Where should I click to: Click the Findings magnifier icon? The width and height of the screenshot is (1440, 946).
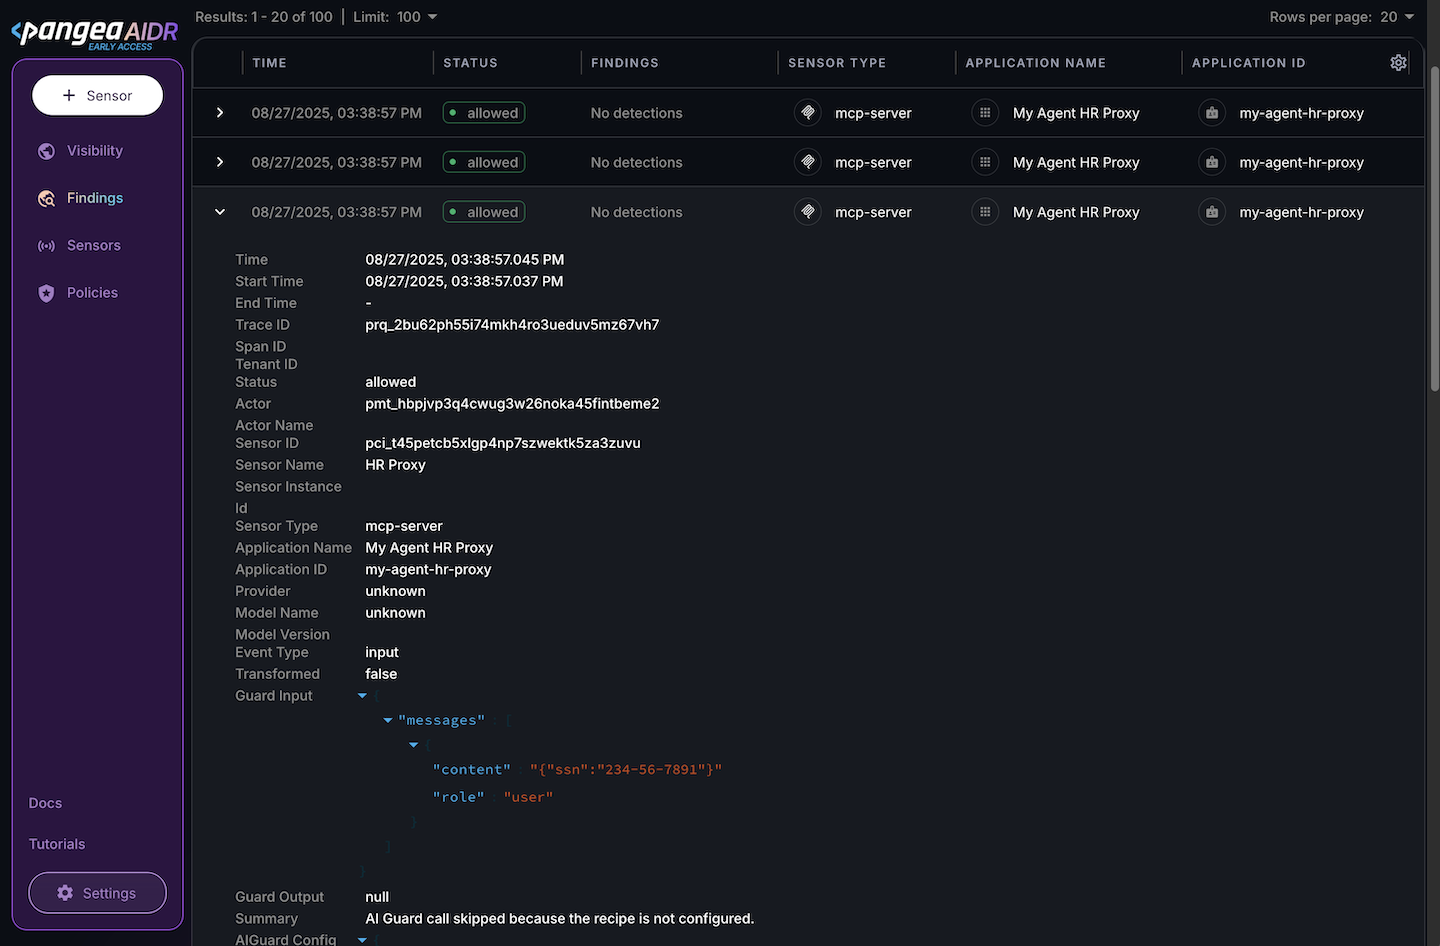point(46,199)
